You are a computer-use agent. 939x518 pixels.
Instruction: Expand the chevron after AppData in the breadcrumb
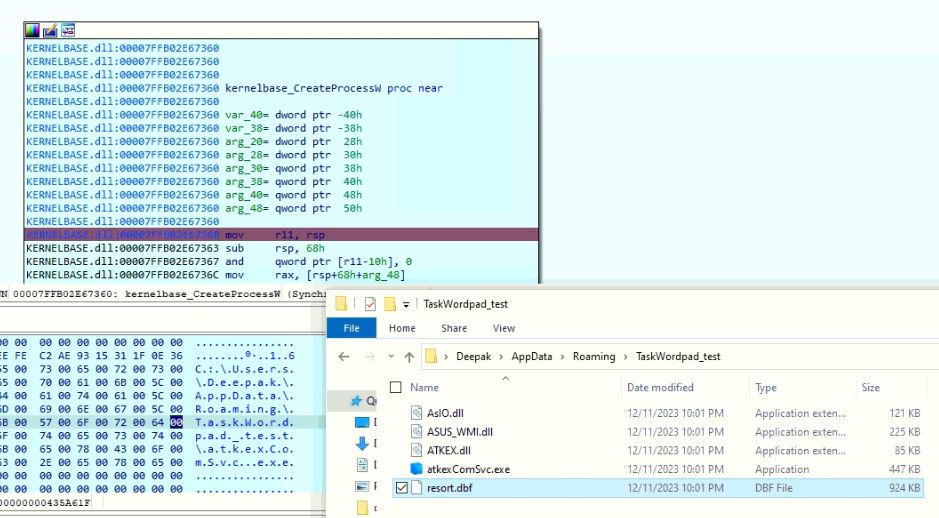563,357
